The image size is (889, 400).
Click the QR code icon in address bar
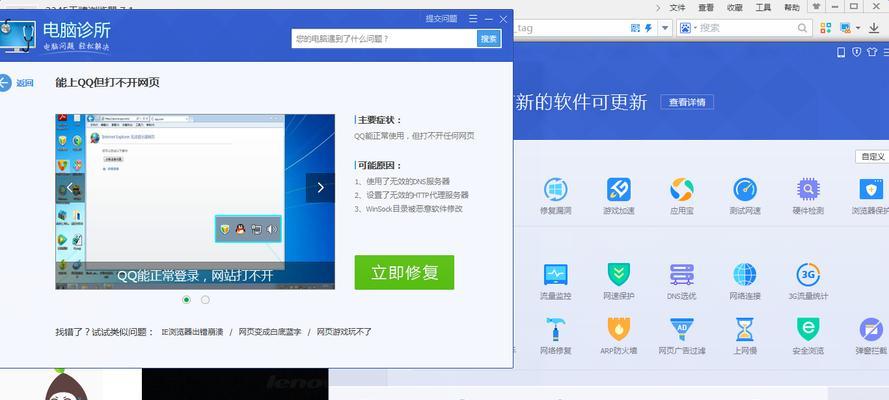635,28
